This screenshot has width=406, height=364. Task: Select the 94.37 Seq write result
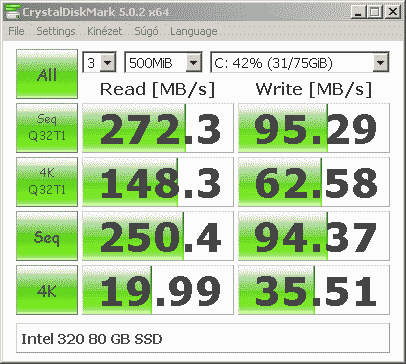click(x=314, y=236)
